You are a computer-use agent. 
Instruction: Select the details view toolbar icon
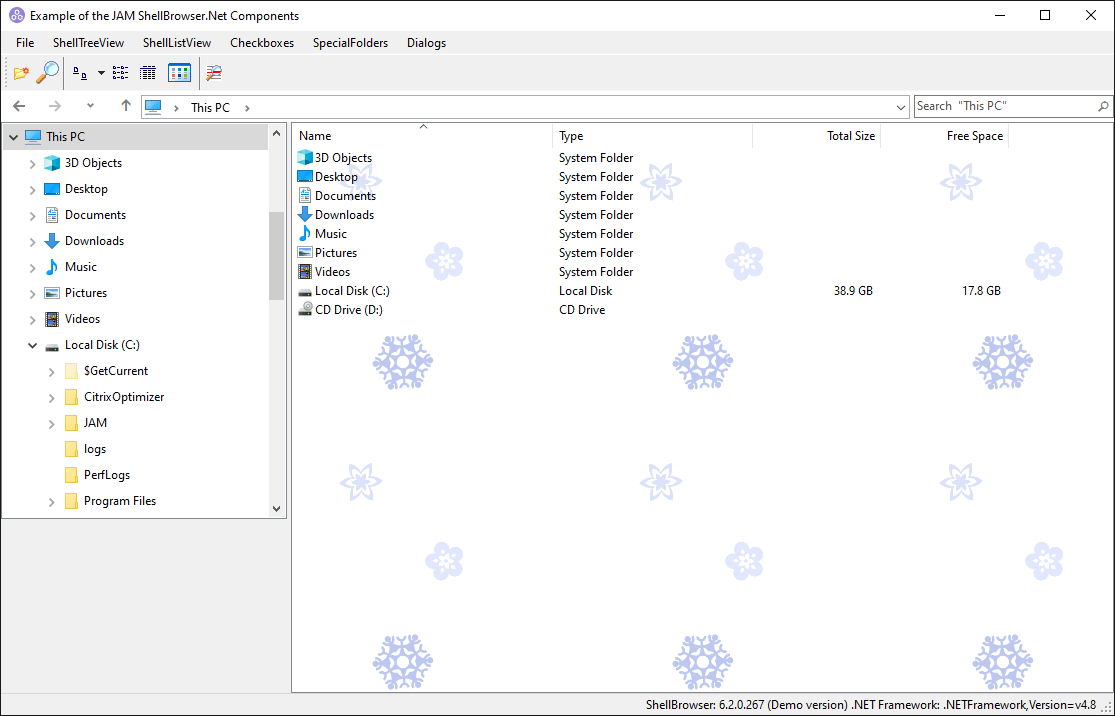148,73
